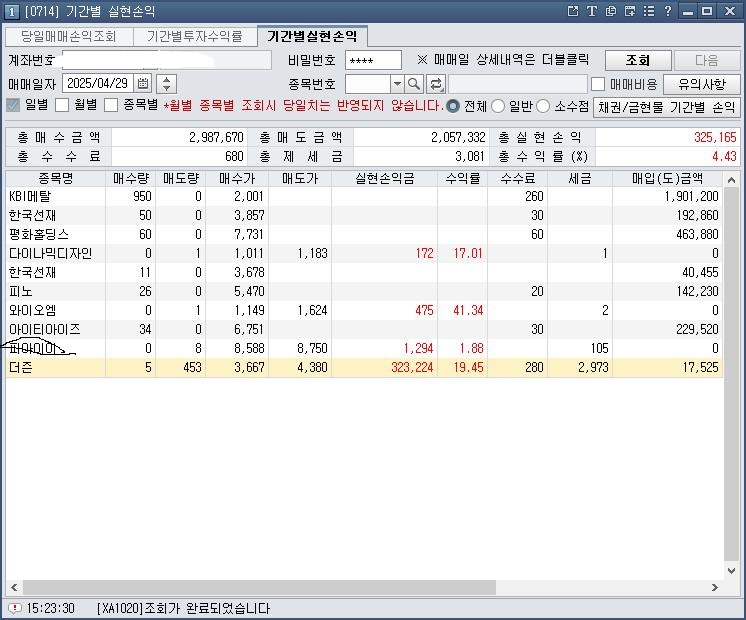Enable the 종목별 checkbox
746x620 pixels.
point(111,105)
